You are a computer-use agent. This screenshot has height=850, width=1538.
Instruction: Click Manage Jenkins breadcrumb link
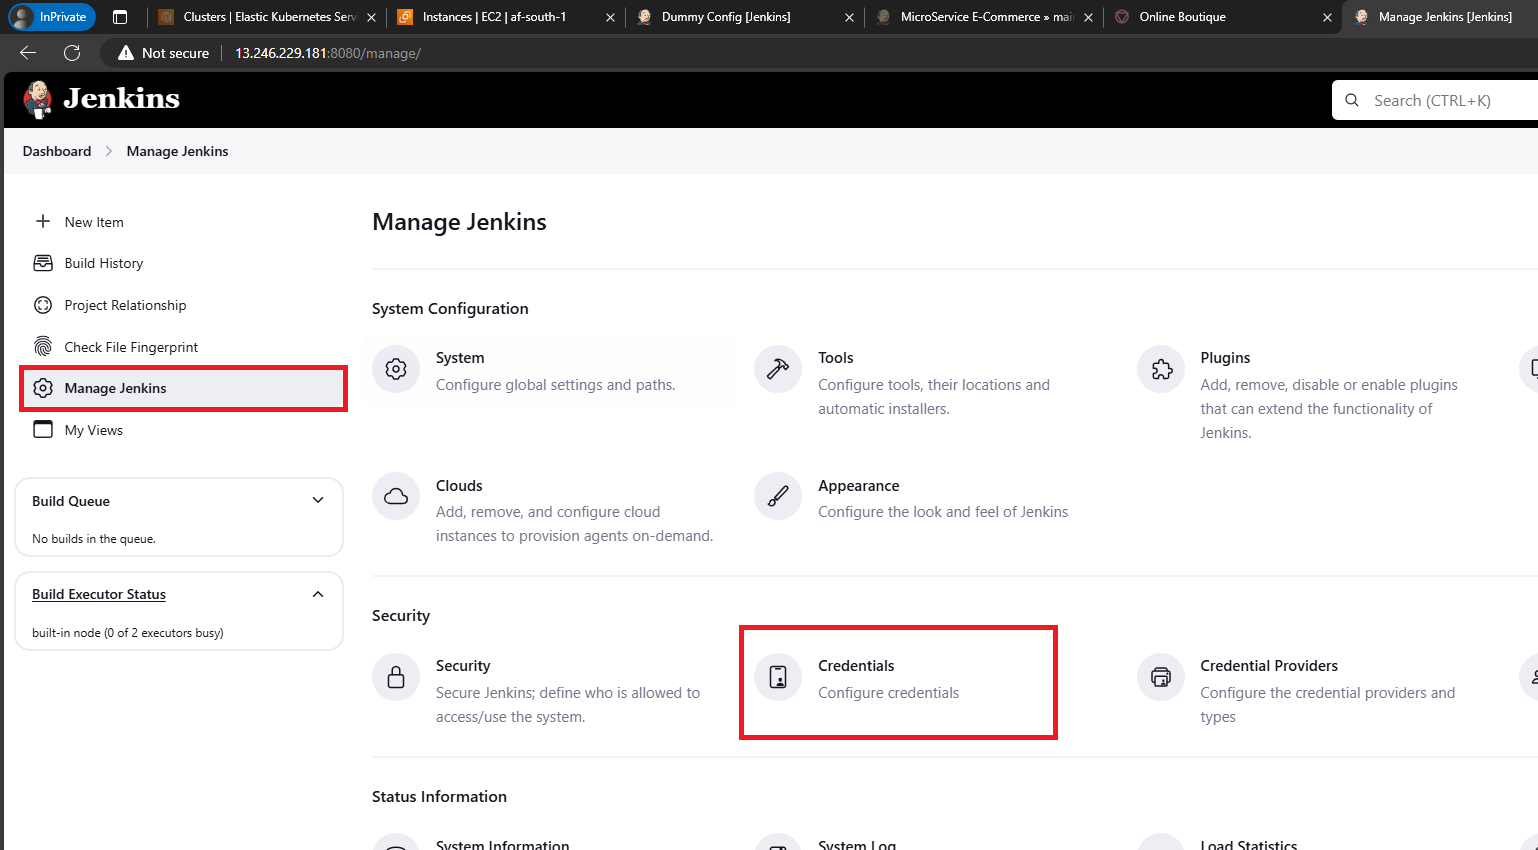pyautogui.click(x=177, y=151)
